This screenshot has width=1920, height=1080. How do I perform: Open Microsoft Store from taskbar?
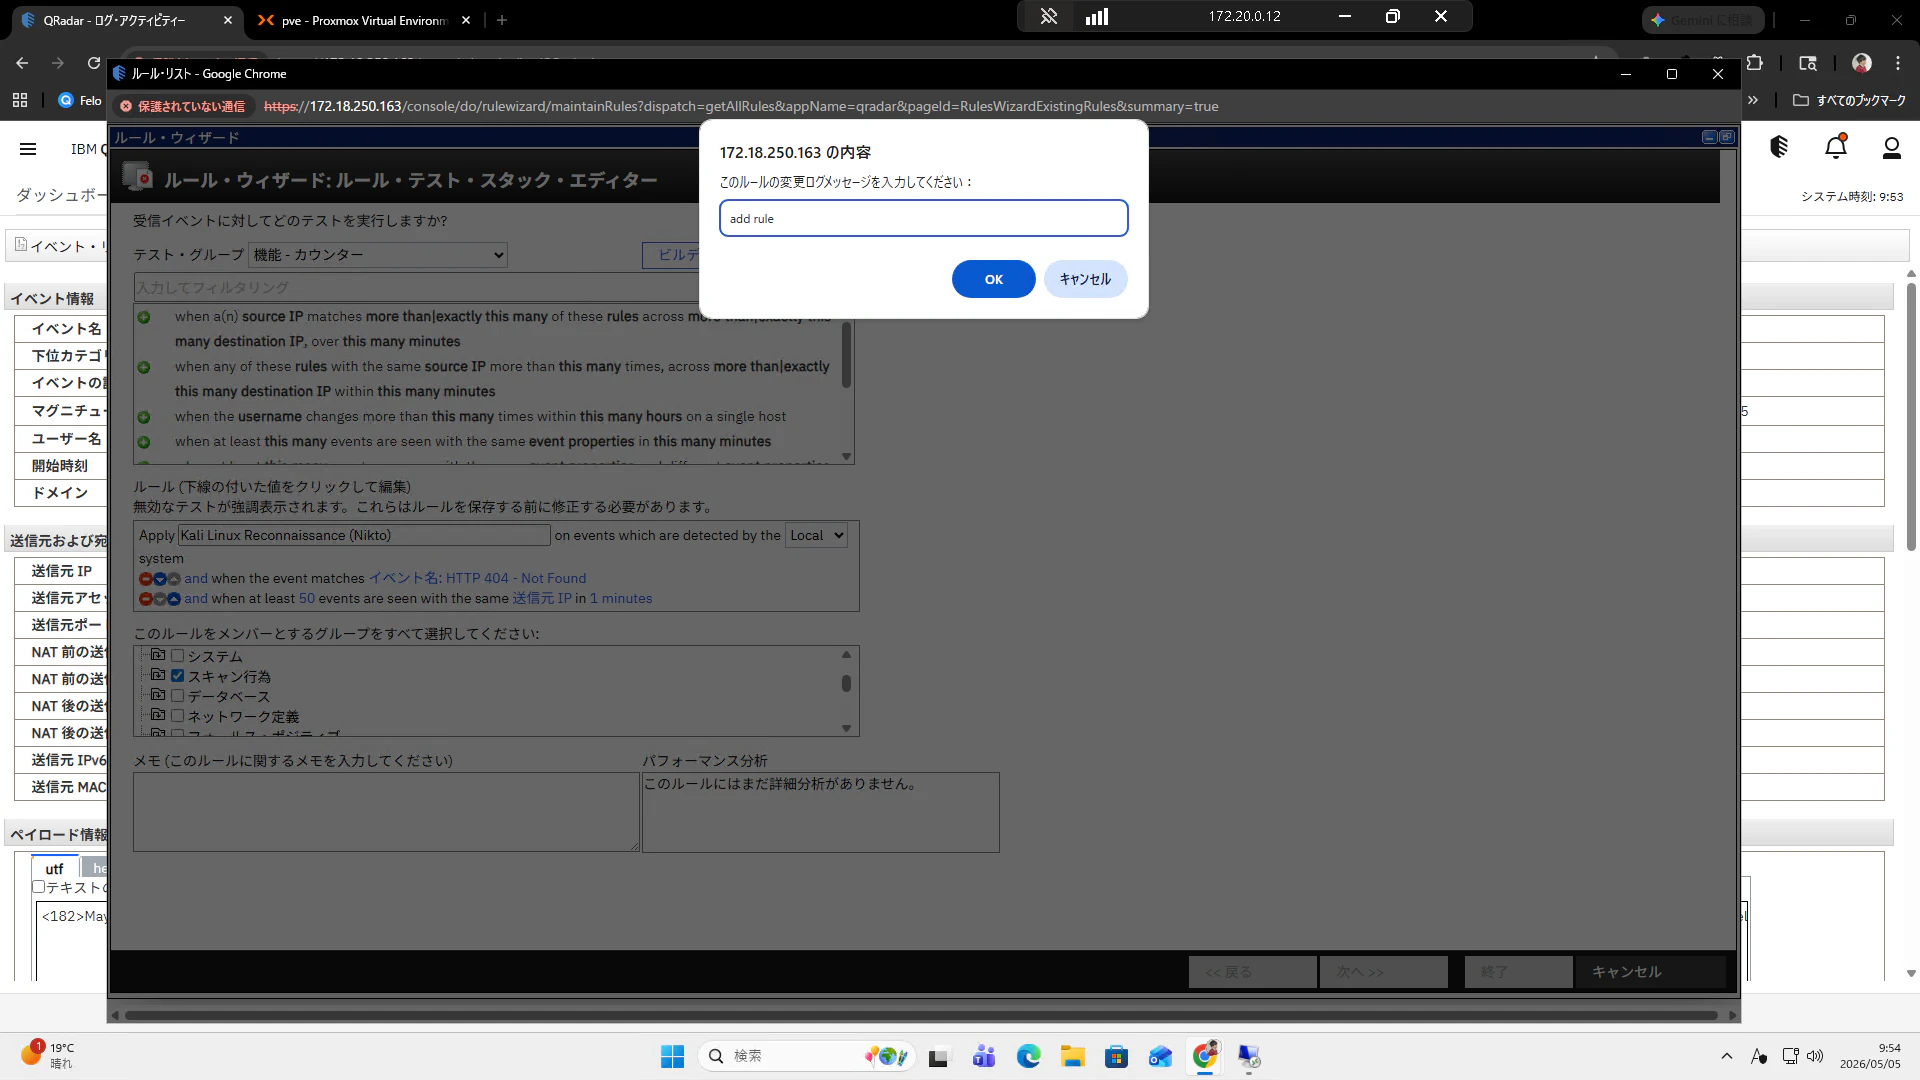pyautogui.click(x=1117, y=1056)
